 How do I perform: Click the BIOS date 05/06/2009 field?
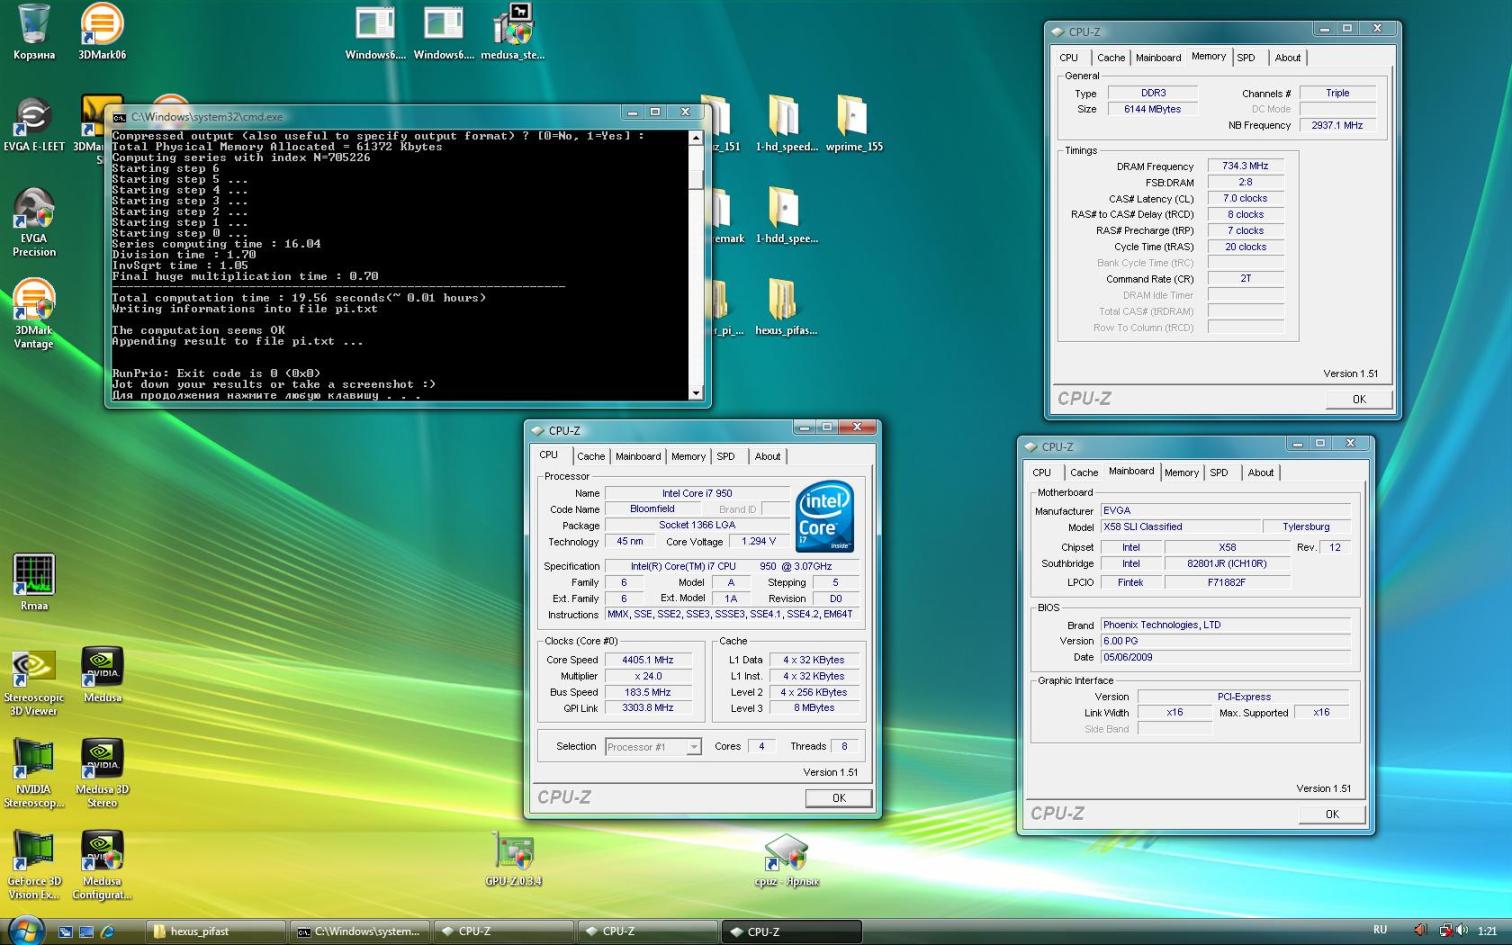(1225, 657)
